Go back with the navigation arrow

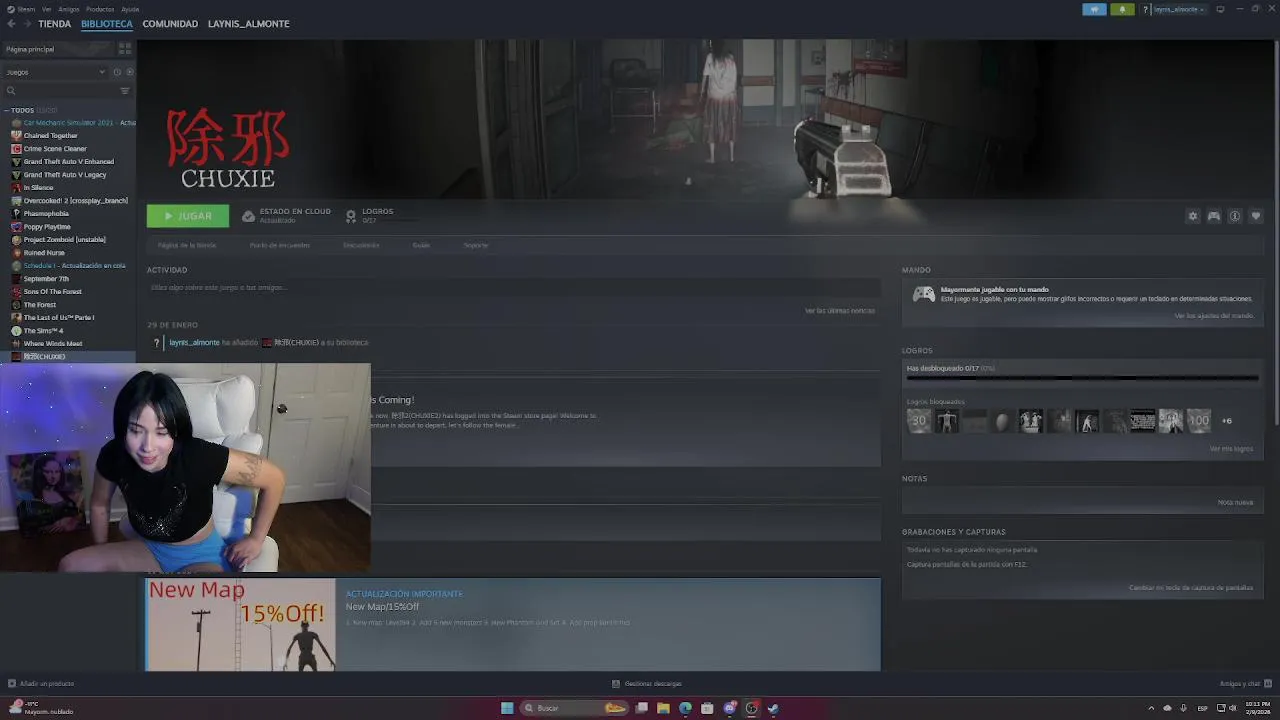pyautogui.click(x=12, y=24)
